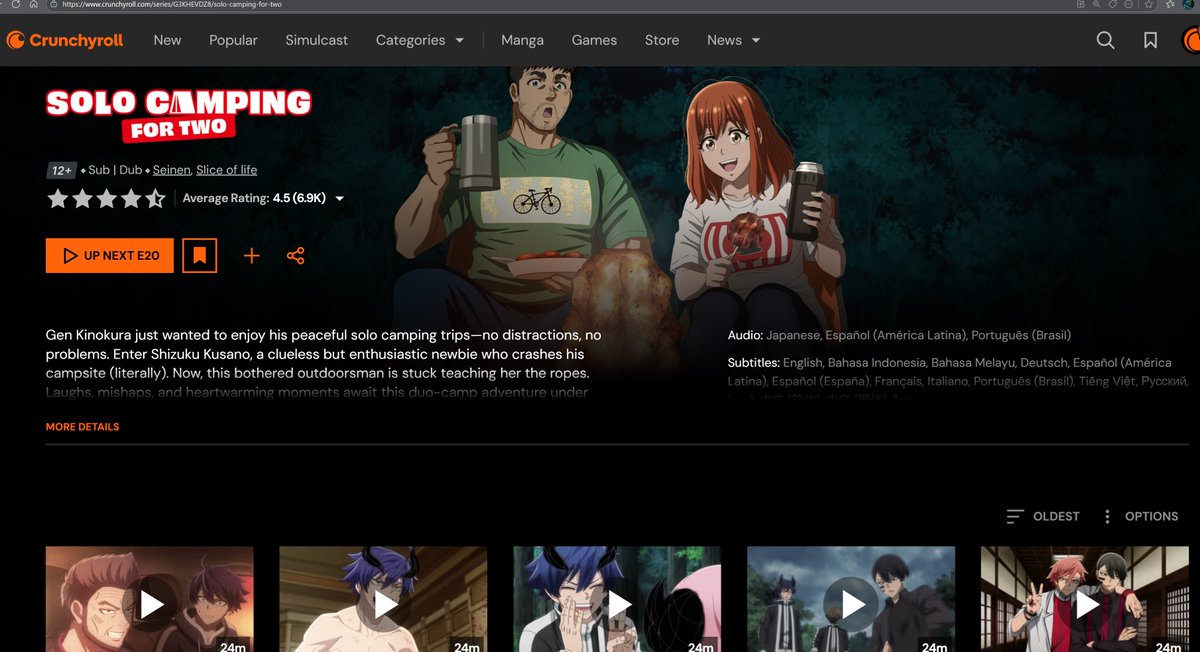Viewport: 1200px width, 652px height.
Task: Open the circled three-dots browser icon
Action: [1129, 5]
